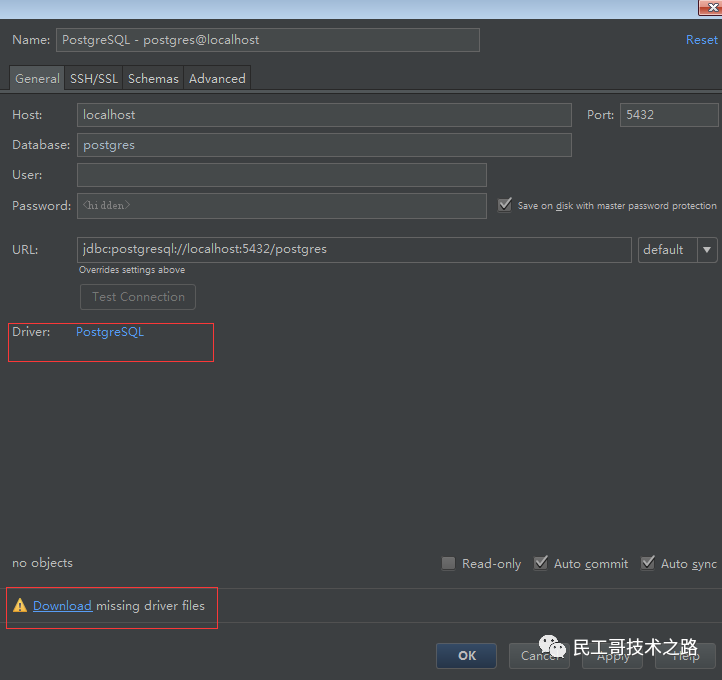Focus the Name input field
722x680 pixels.
268,40
